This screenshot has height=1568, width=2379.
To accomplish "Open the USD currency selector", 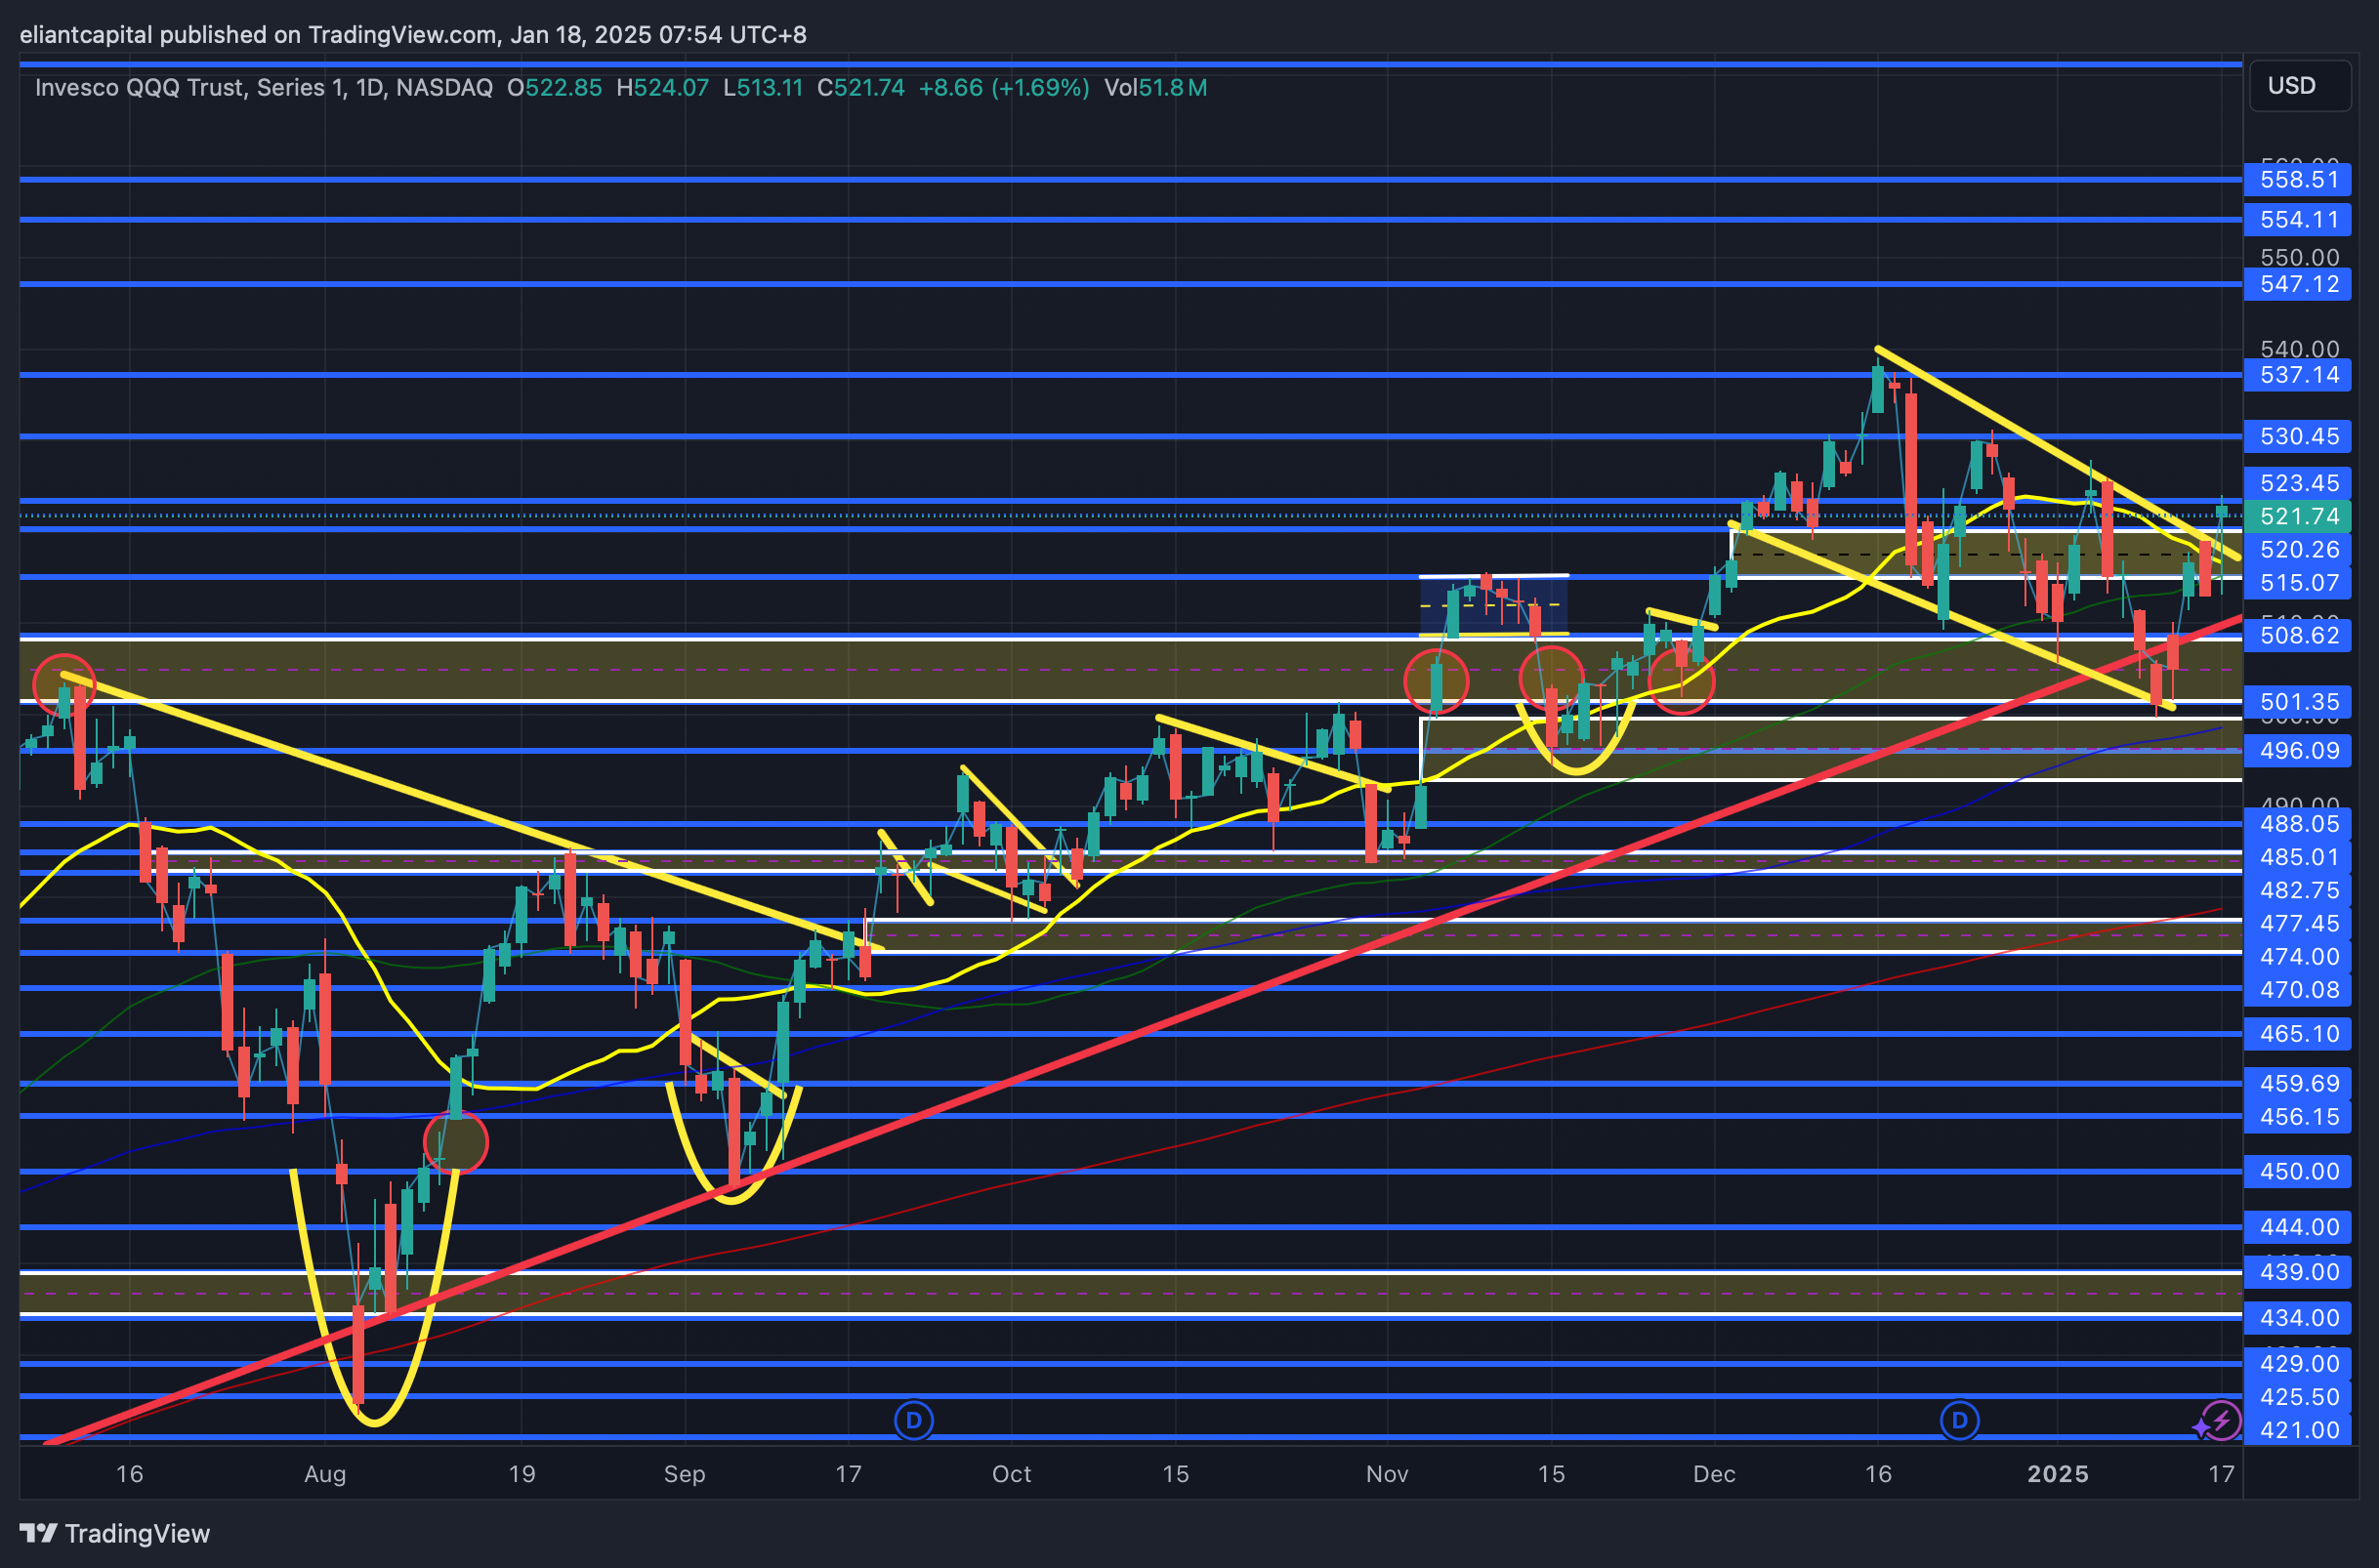I will pos(2298,86).
